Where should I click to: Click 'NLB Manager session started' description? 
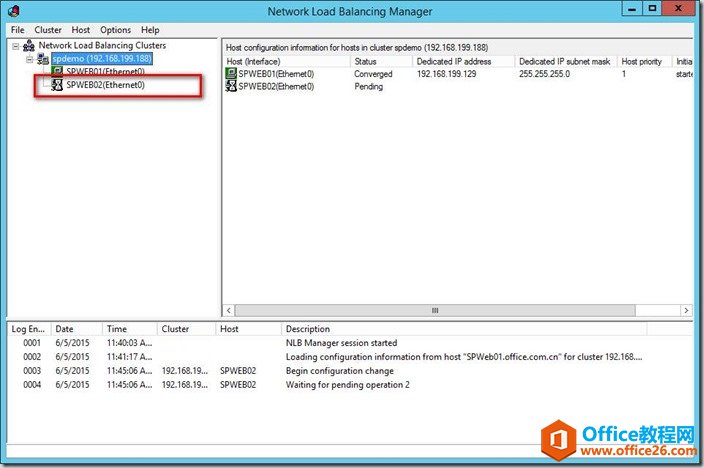[x=341, y=343]
